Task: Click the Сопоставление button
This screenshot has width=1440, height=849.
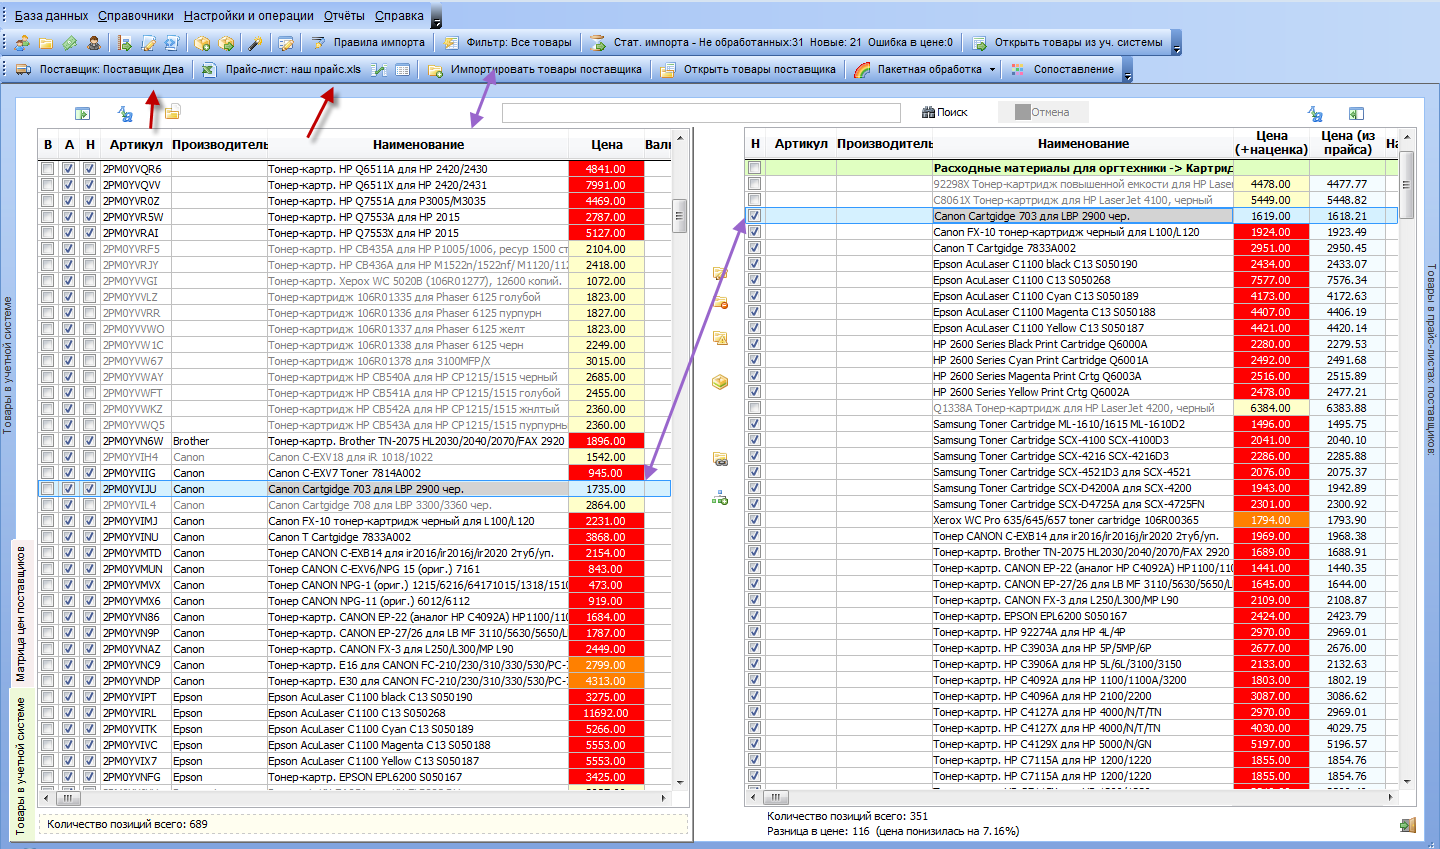Action: 1062,70
